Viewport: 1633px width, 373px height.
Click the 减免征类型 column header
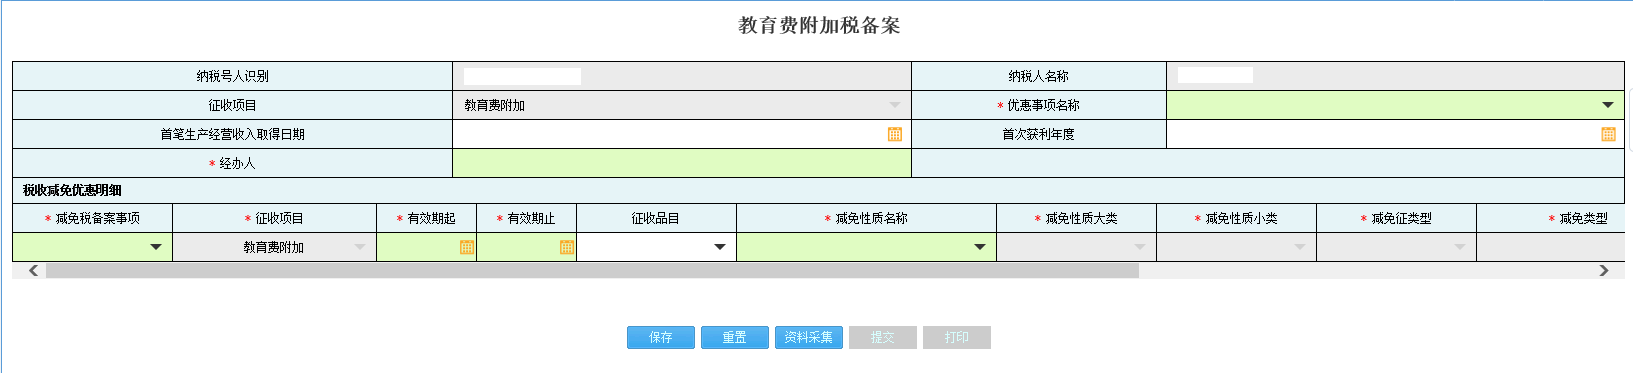click(x=1396, y=218)
